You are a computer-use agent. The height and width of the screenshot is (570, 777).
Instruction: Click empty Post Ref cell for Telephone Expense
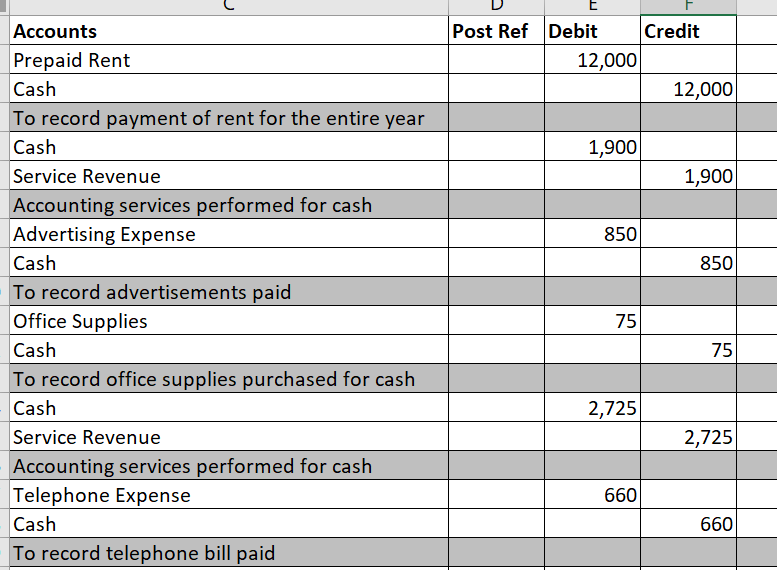point(496,495)
